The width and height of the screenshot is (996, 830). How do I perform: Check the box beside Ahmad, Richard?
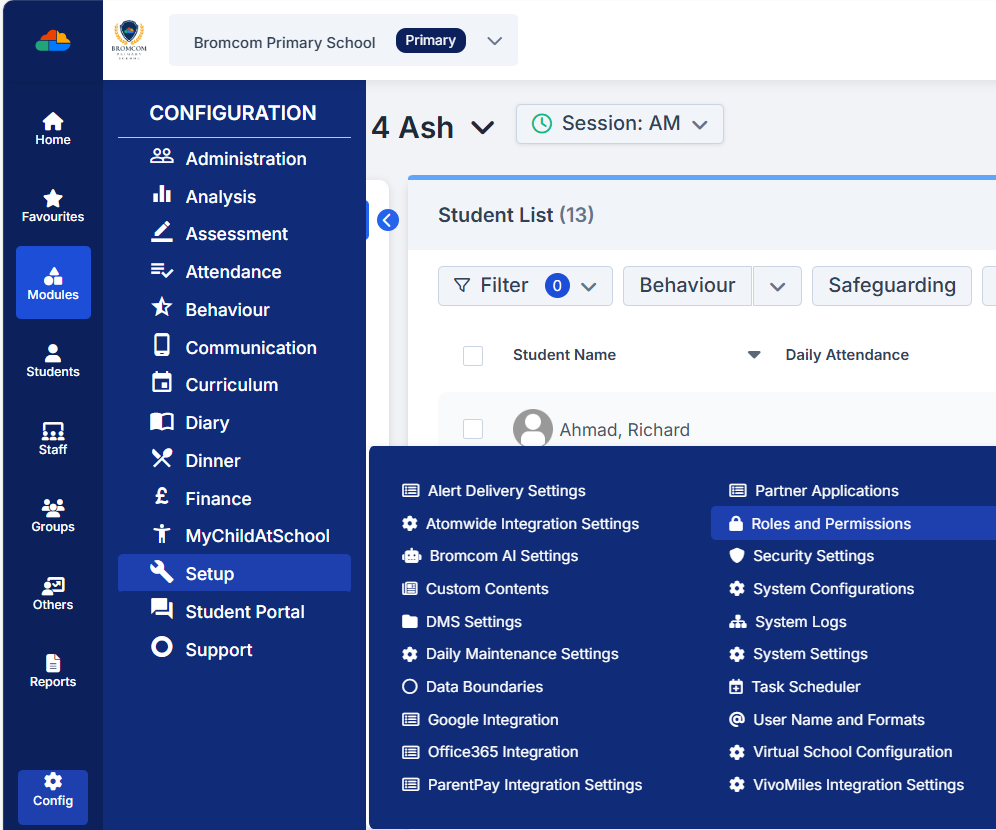pos(473,429)
